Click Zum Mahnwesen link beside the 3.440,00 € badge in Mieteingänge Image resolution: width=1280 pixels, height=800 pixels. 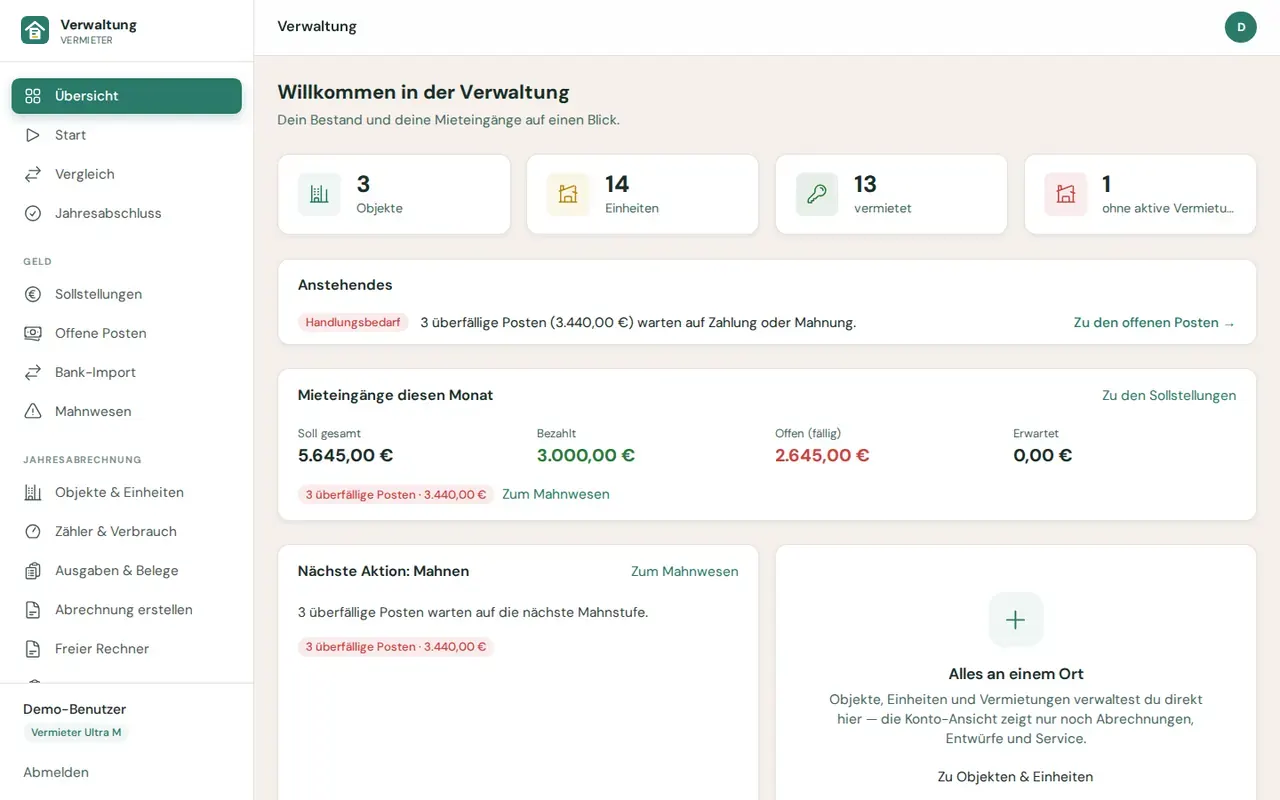[x=556, y=494]
